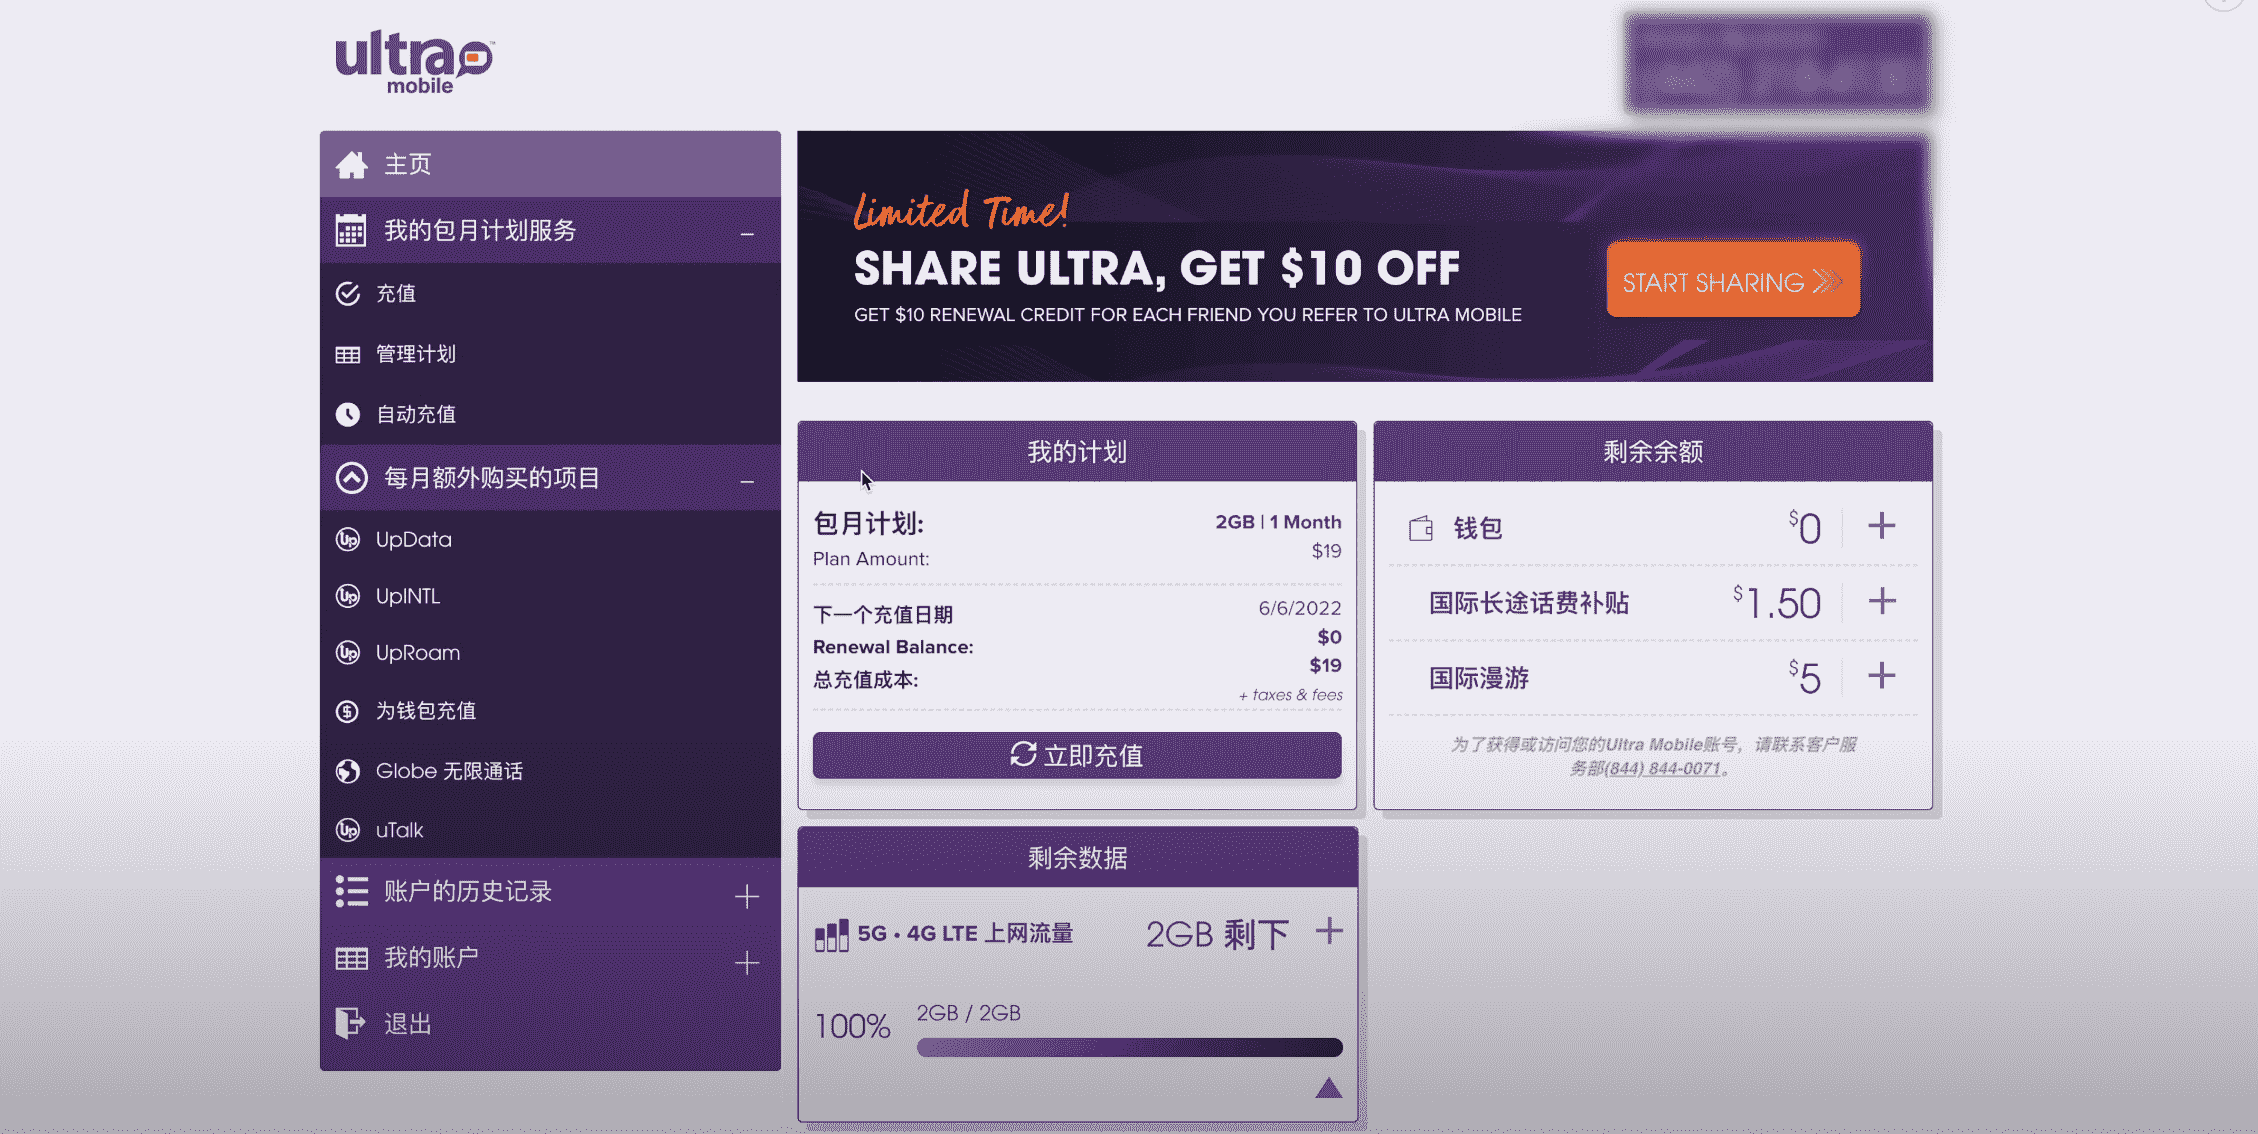
Task: Click the globe icon for Globe 无限通话
Action: pos(348,772)
